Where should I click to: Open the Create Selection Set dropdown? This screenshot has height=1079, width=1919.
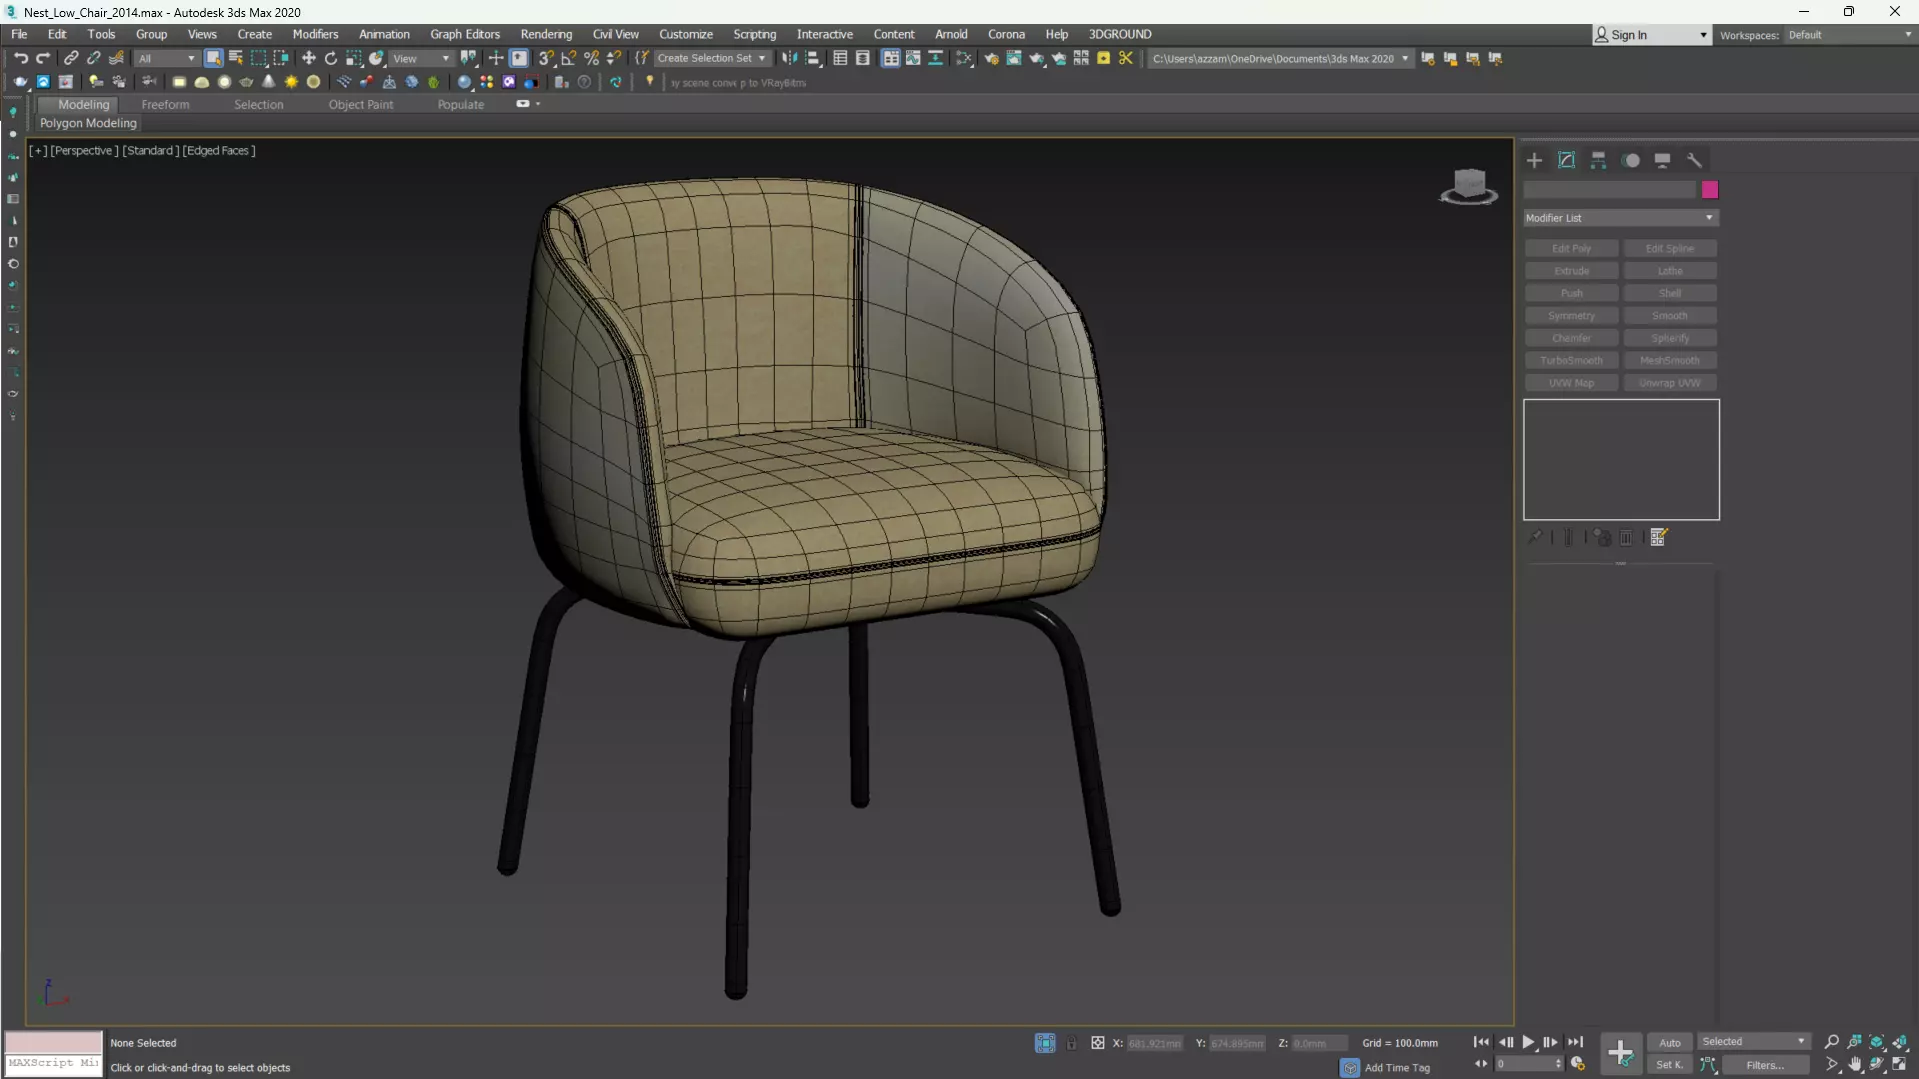pyautogui.click(x=712, y=58)
